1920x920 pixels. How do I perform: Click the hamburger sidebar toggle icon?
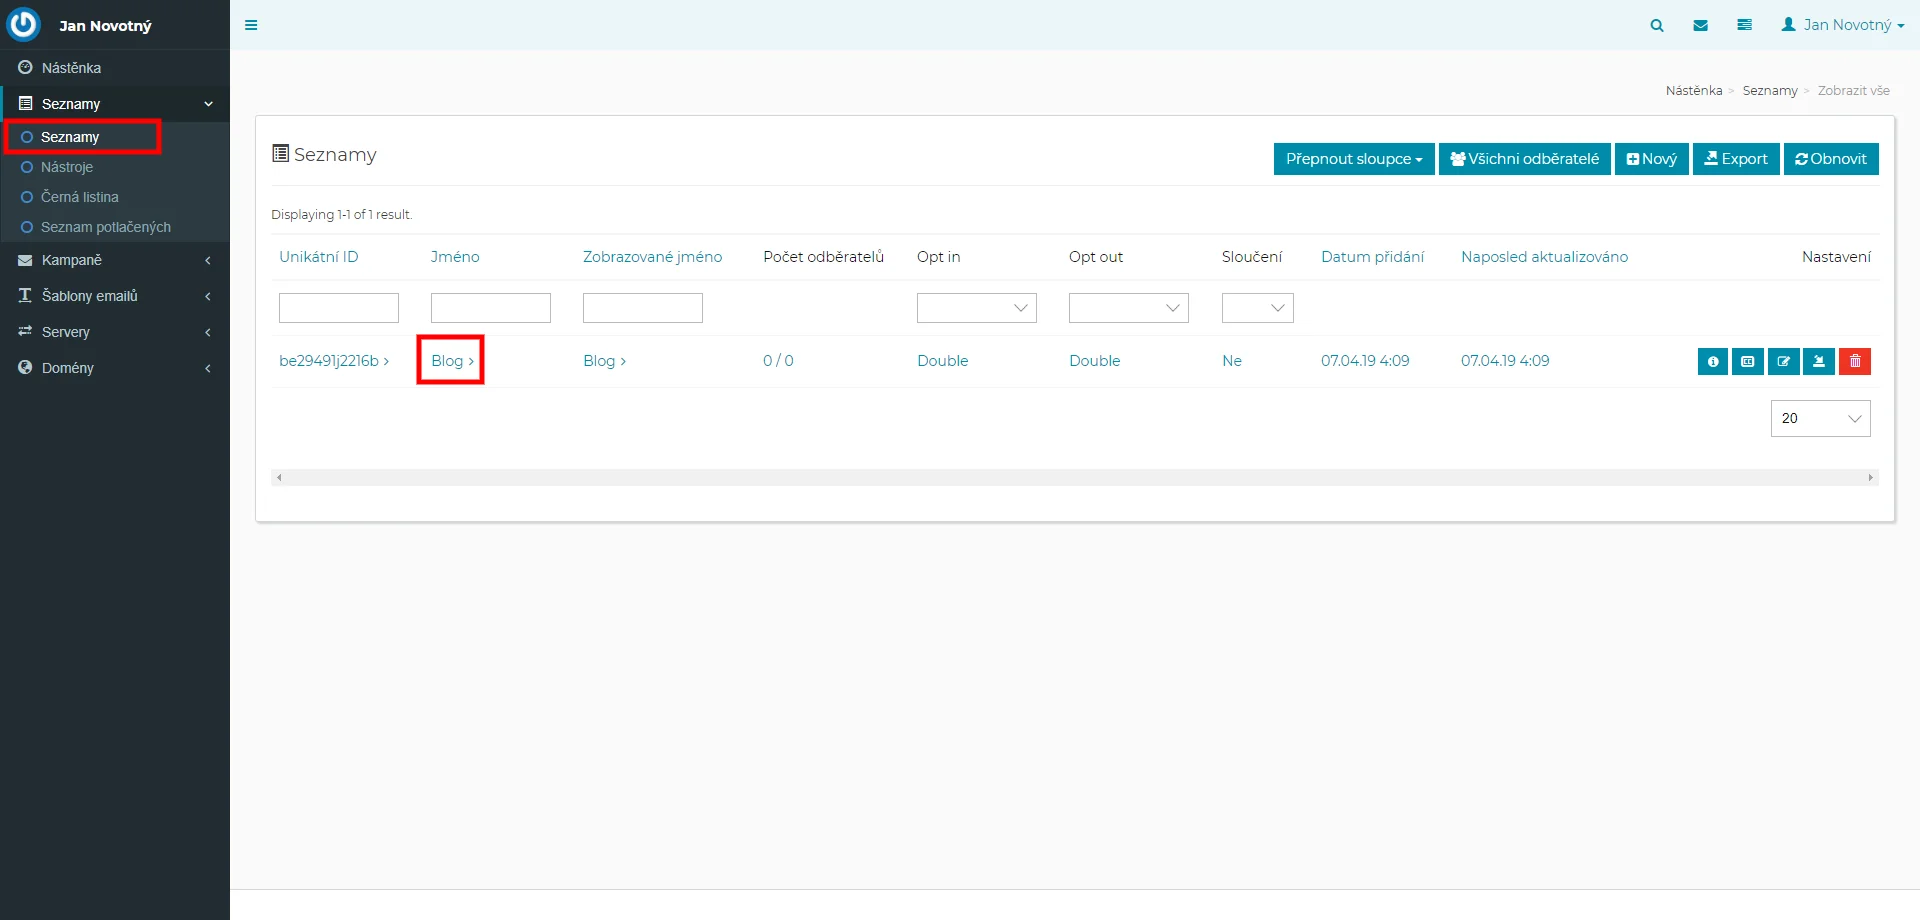pos(251,25)
